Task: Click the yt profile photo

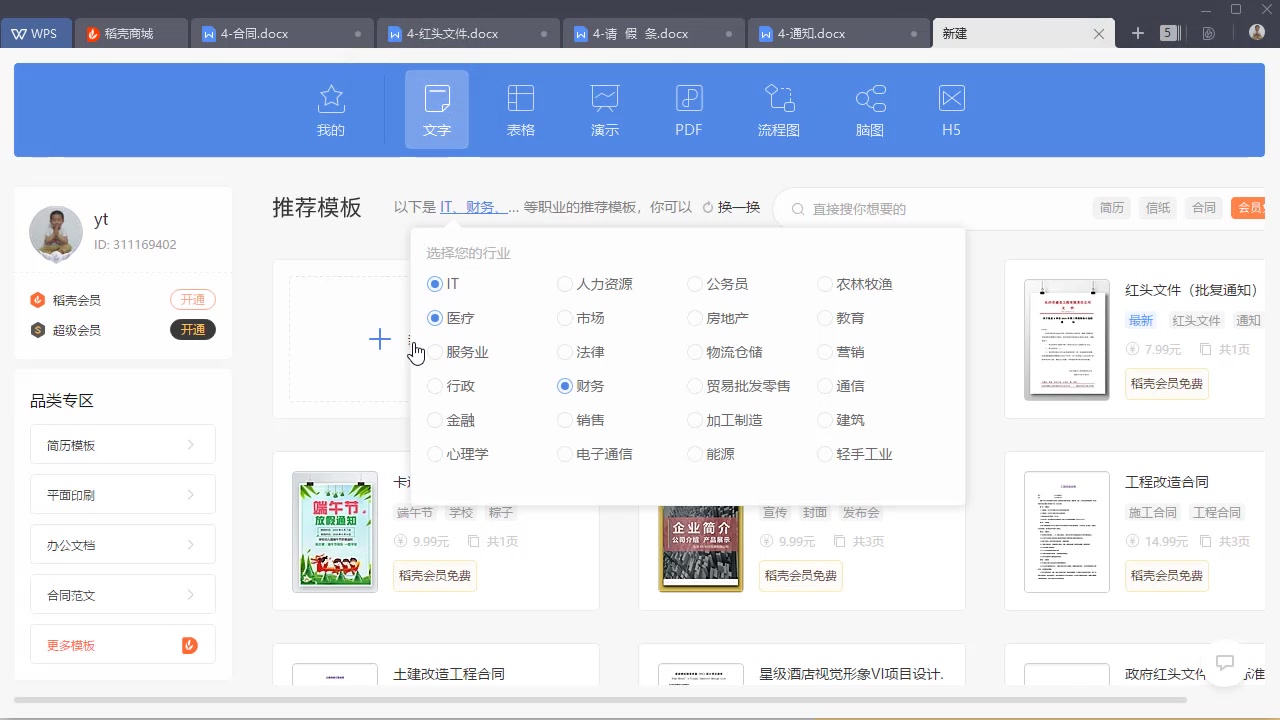Action: 56,234
